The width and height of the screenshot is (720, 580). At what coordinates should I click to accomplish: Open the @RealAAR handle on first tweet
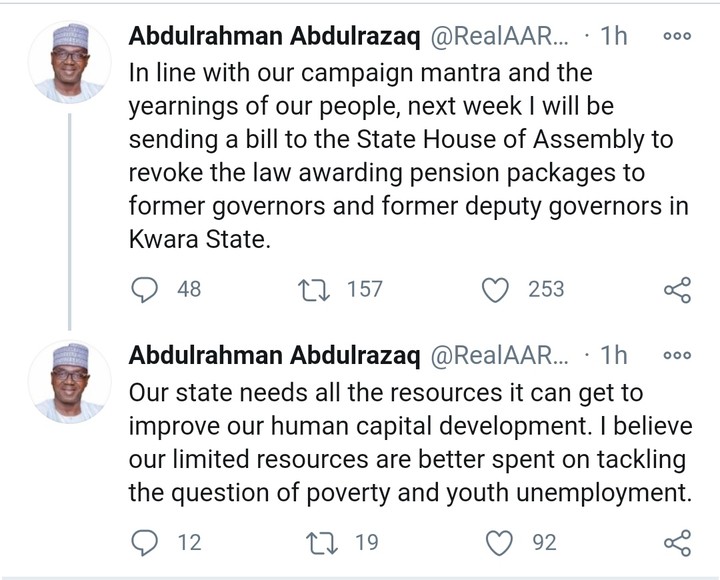click(498, 37)
